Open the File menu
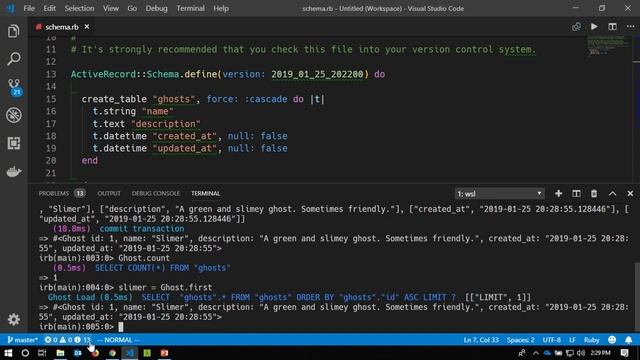This screenshot has height=360, width=640. pos(29,8)
